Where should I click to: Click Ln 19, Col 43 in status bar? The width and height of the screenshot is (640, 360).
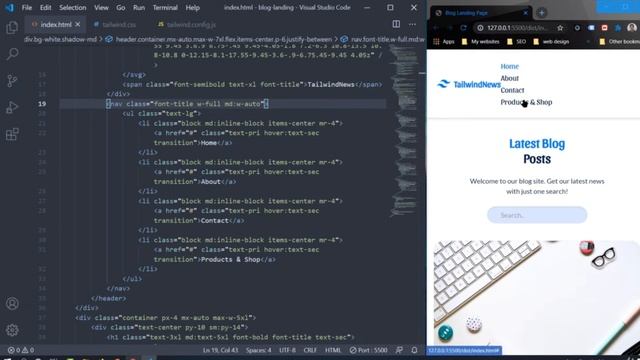220,350
